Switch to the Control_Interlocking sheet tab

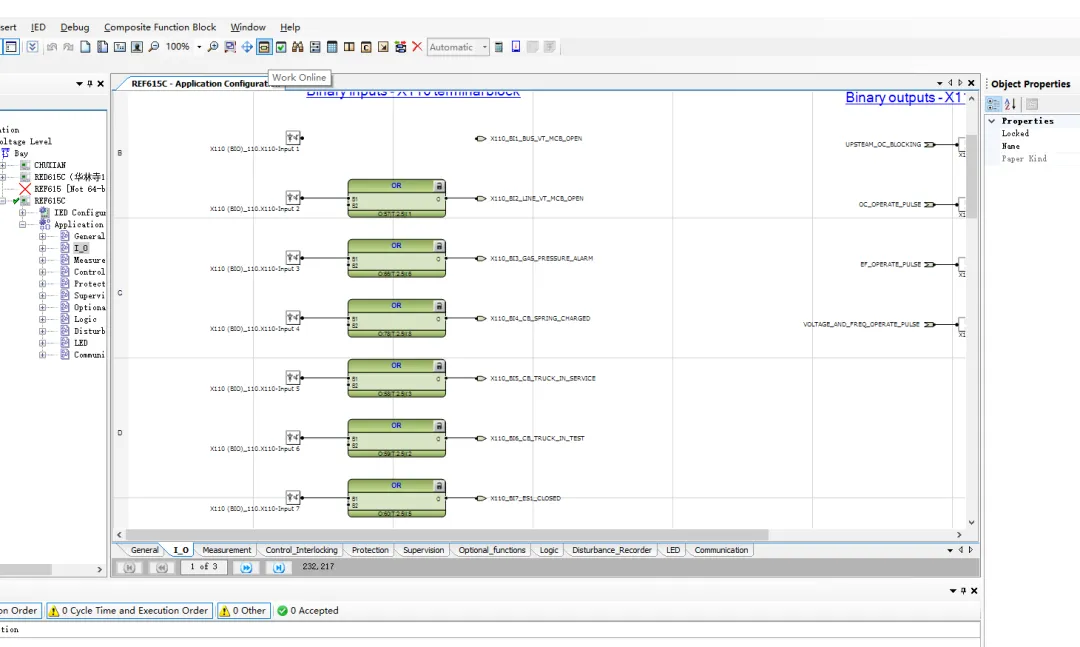pyautogui.click(x=301, y=550)
